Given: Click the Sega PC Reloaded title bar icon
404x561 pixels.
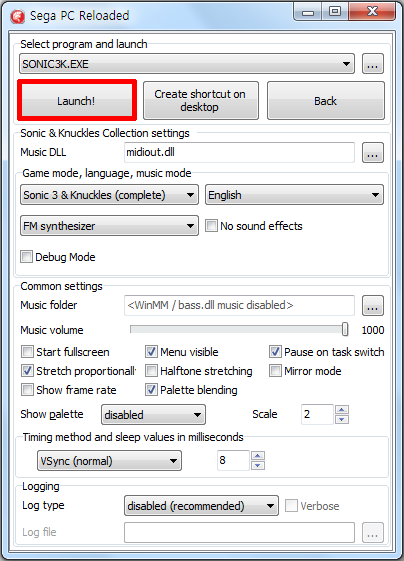Looking at the screenshot, I should click(17, 16).
